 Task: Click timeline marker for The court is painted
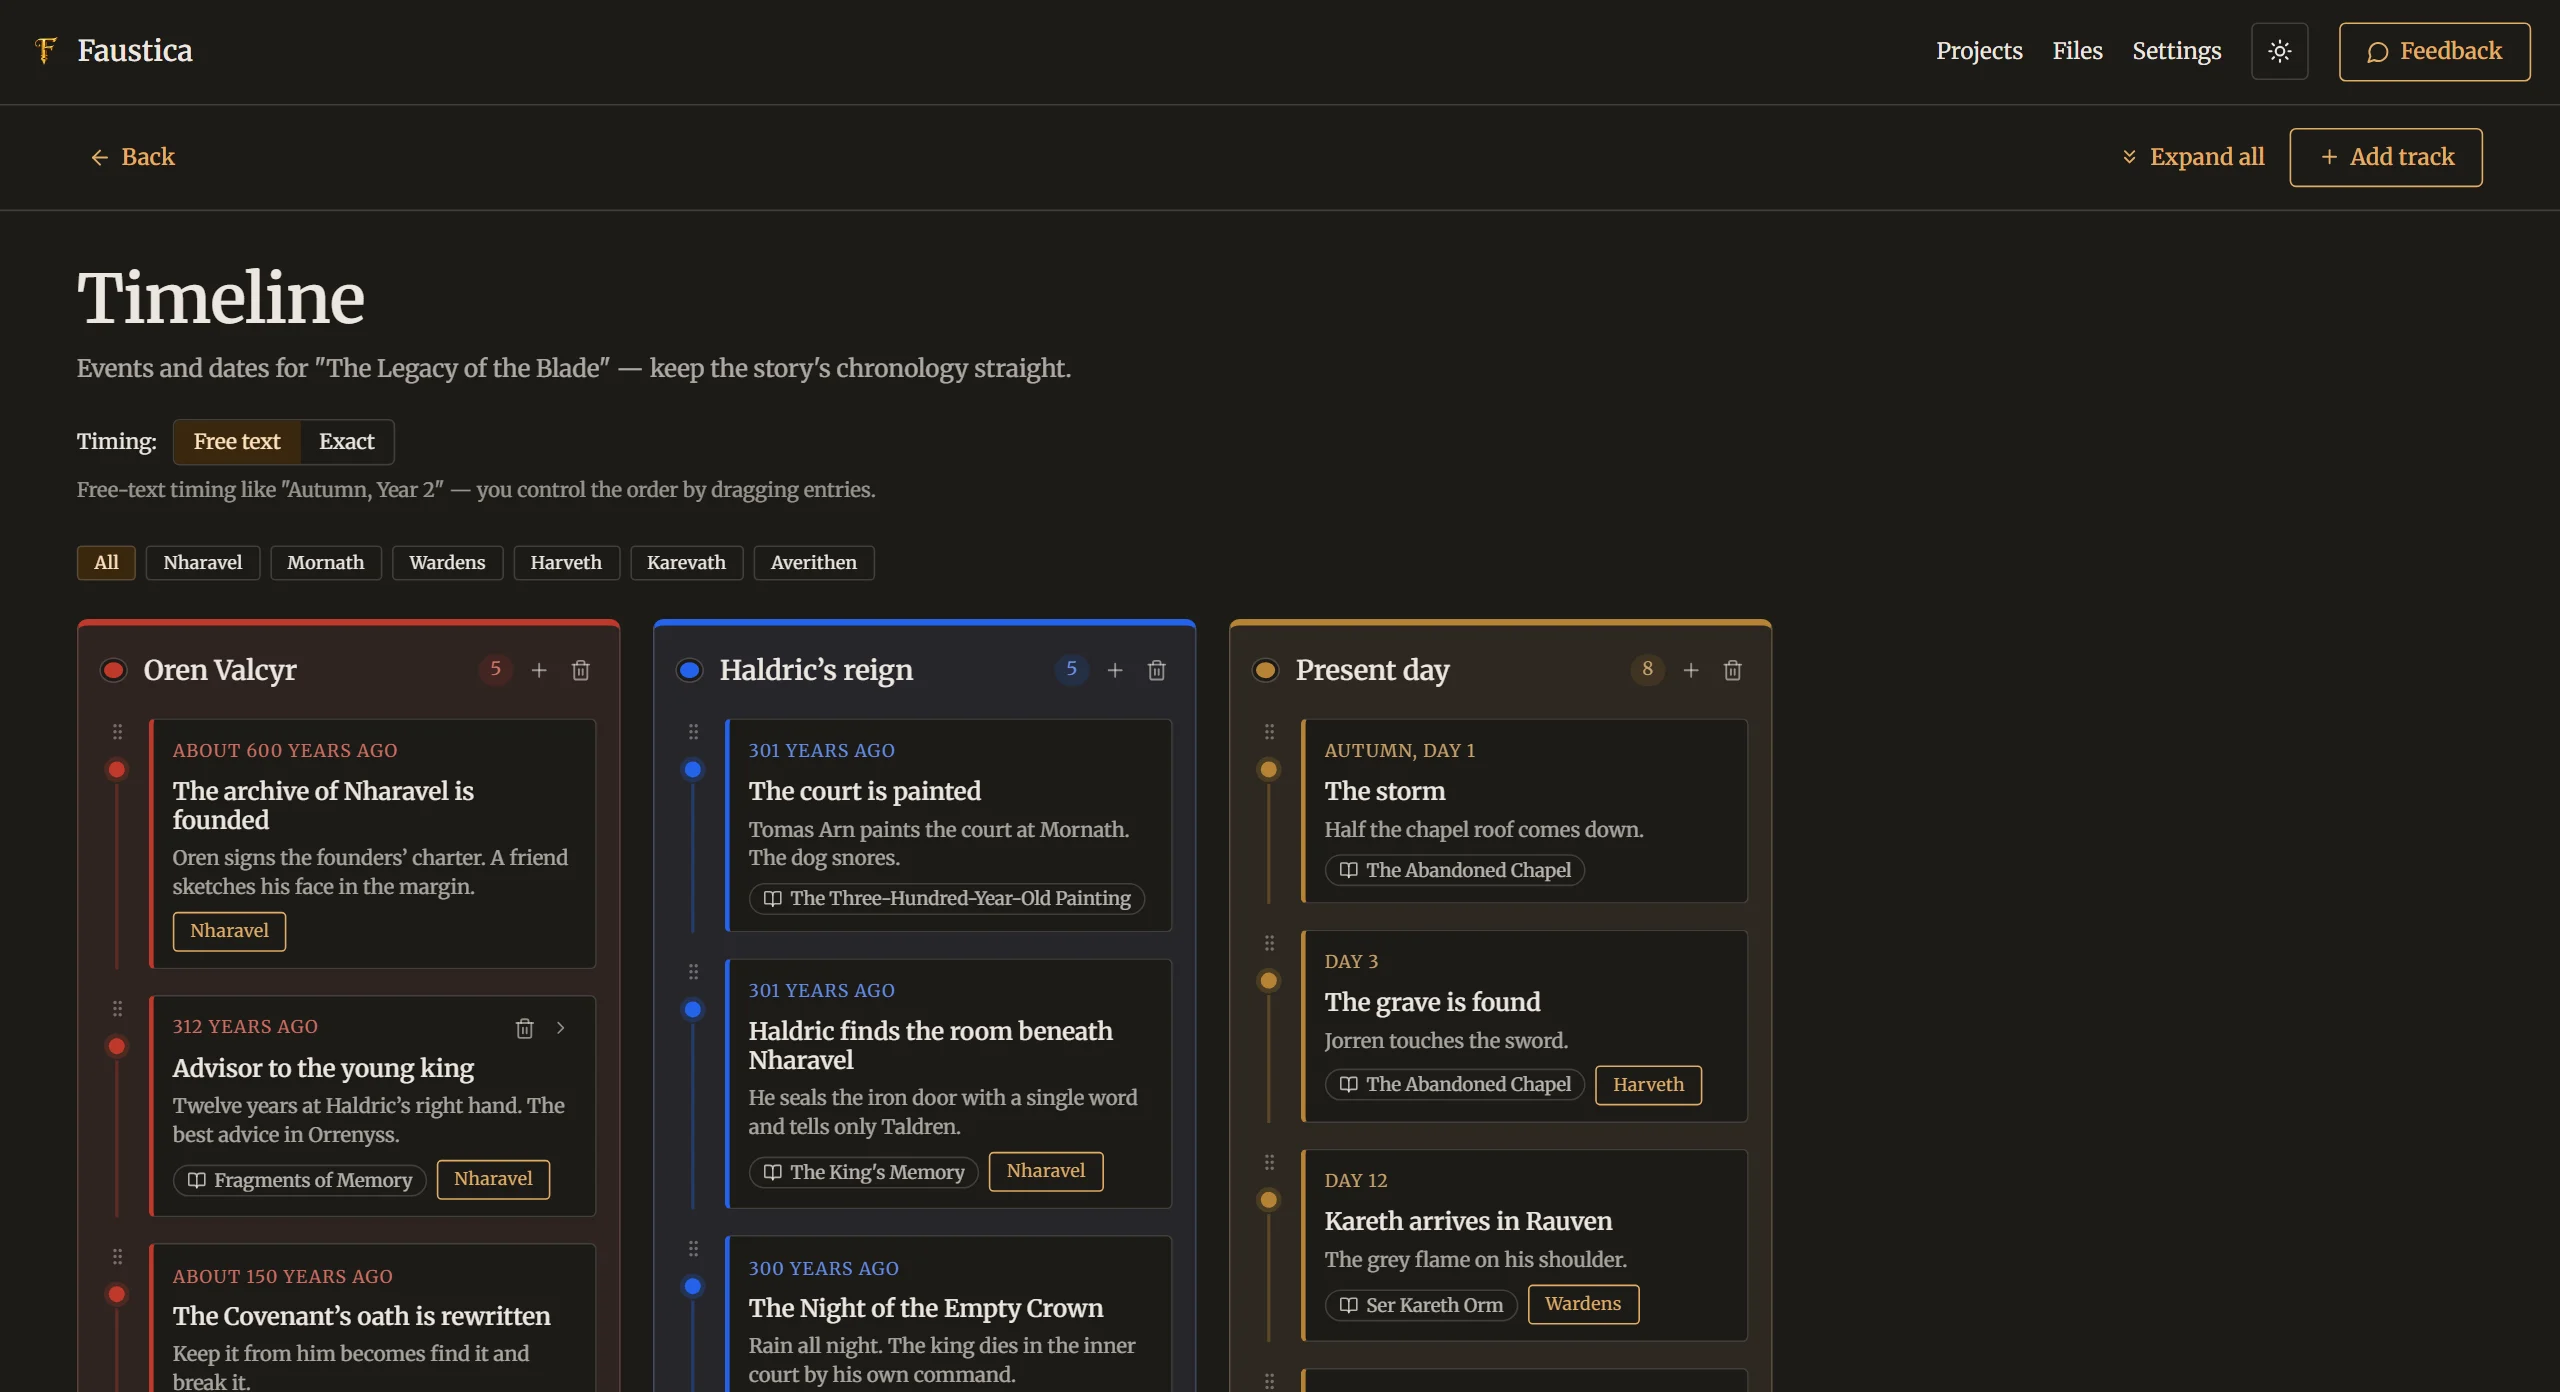click(x=693, y=770)
